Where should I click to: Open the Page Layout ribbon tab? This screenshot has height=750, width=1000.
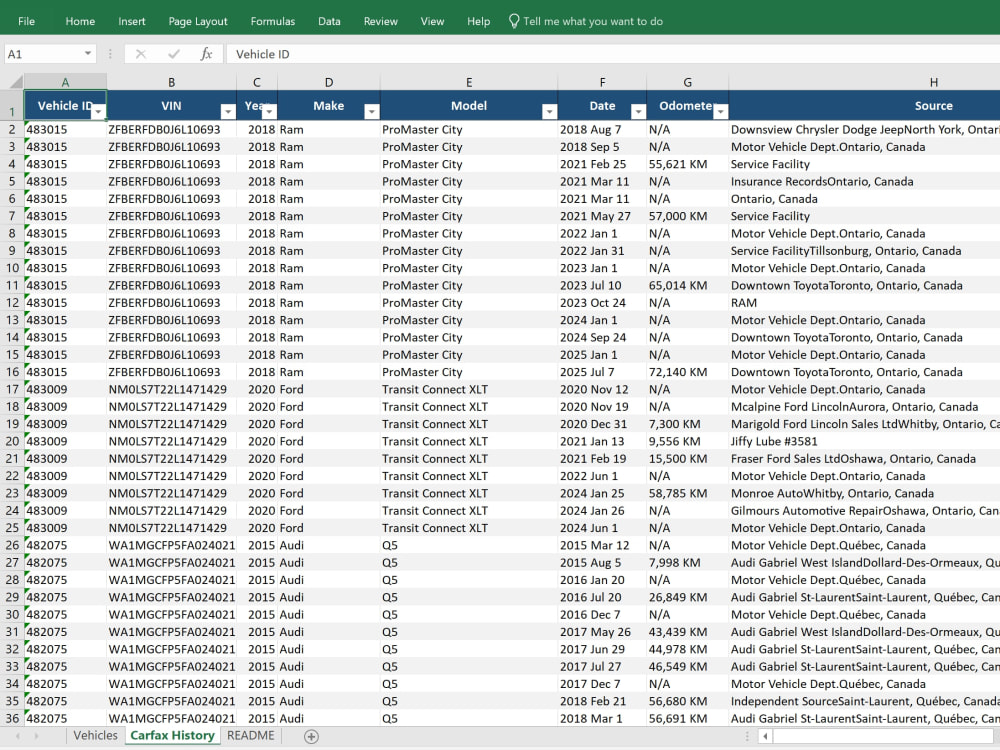coord(198,21)
